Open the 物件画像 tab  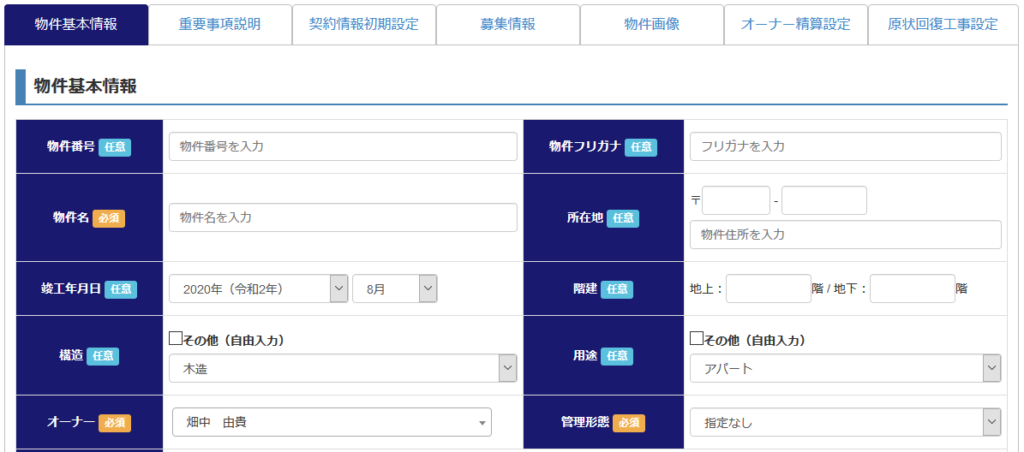(x=652, y=24)
